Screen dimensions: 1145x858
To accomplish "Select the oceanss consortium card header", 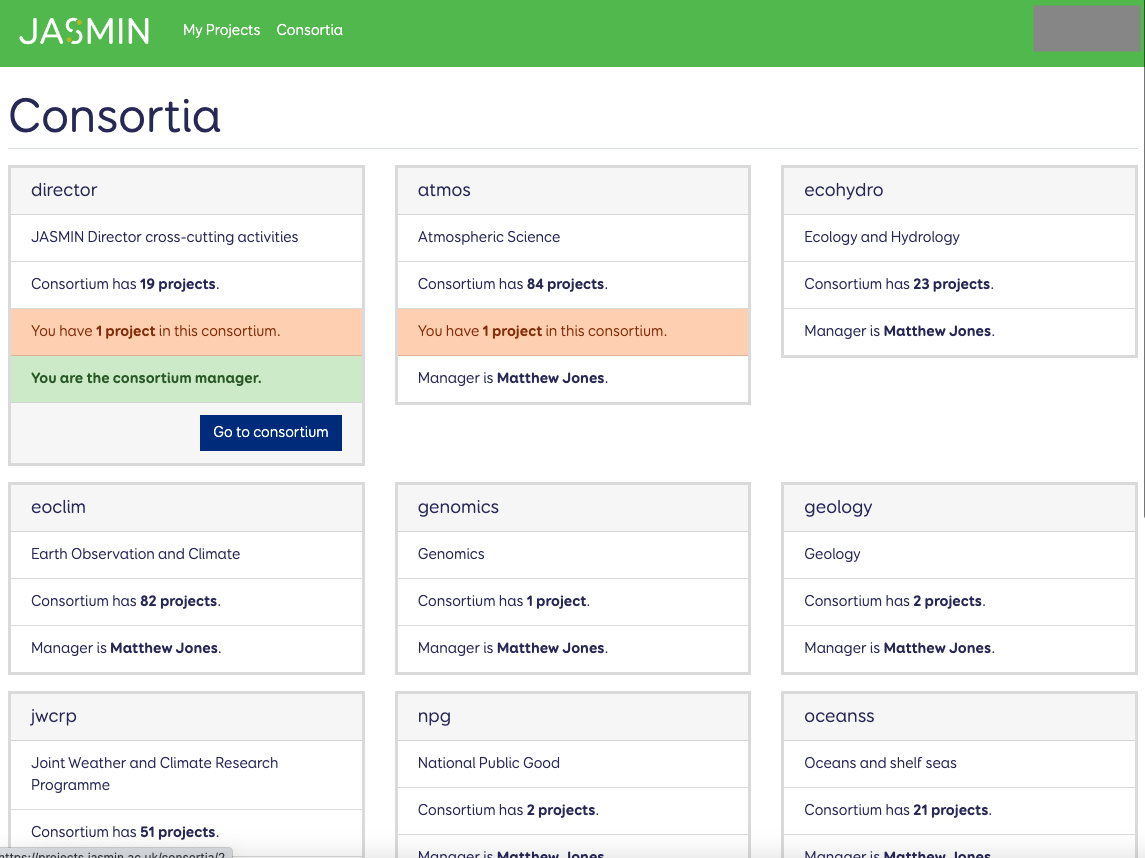I will pos(958,716).
